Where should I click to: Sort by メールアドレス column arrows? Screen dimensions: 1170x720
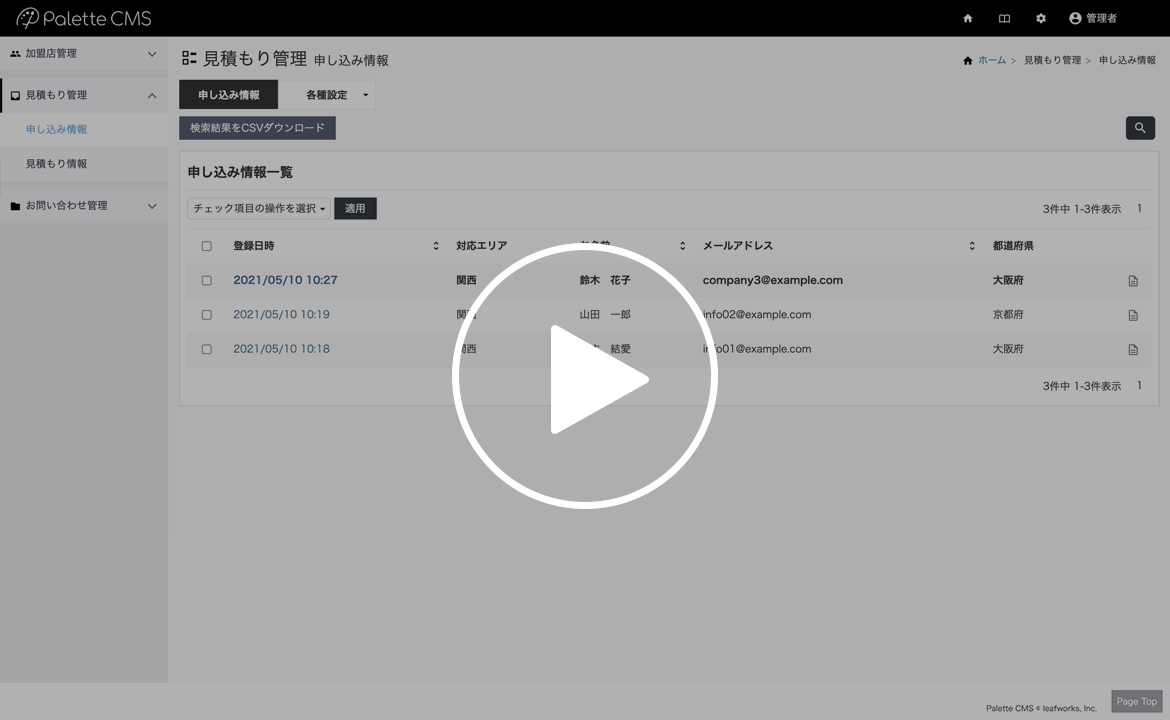(x=972, y=246)
